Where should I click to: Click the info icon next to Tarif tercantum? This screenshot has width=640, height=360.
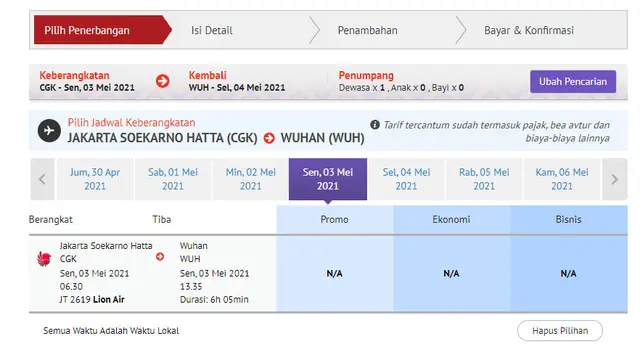click(x=375, y=125)
